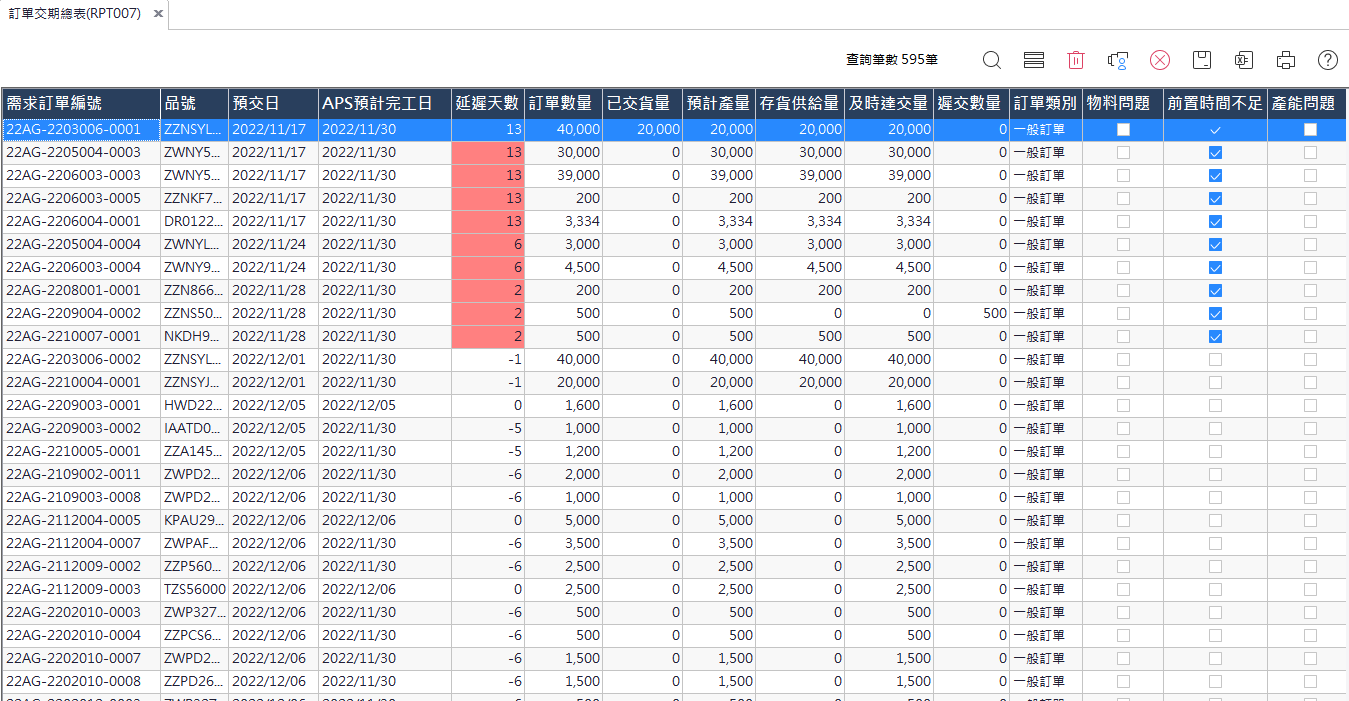Uncheck 前置時間不足 for order 22AG-2205004-0003
The height and width of the screenshot is (701, 1349).
(1215, 153)
